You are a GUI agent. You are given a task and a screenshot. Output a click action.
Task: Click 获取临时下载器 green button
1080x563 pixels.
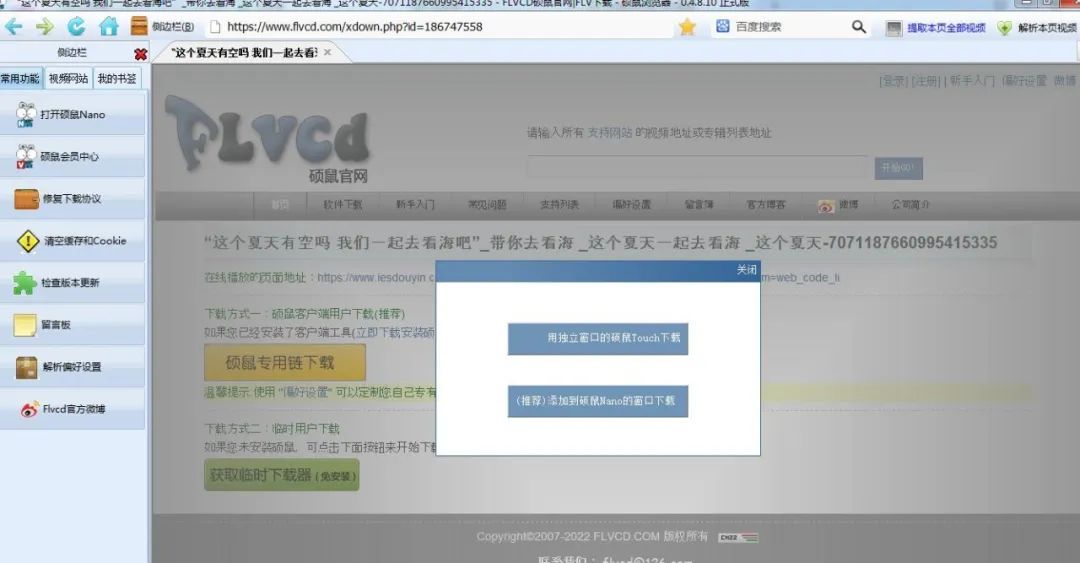[x=282, y=475]
